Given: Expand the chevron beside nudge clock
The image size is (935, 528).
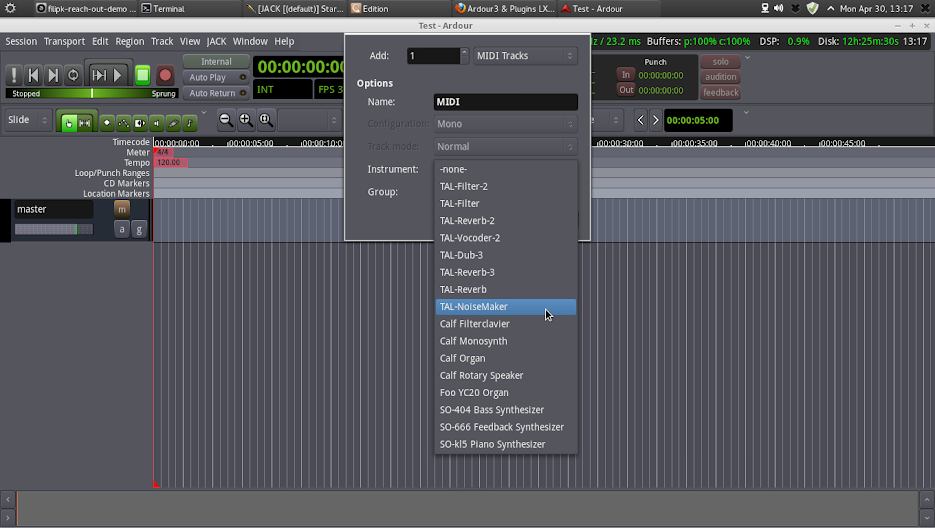Looking at the screenshot, I should [745, 112].
